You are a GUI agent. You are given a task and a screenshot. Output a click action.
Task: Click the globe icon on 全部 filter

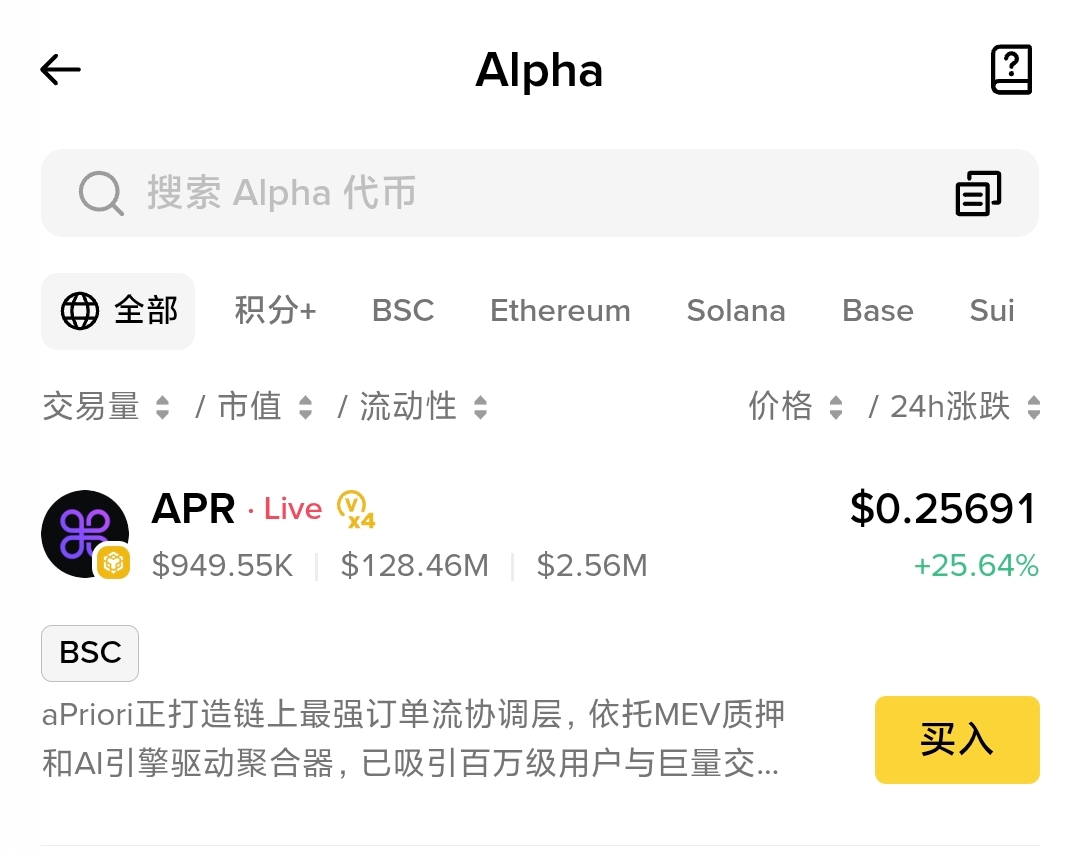pos(80,311)
